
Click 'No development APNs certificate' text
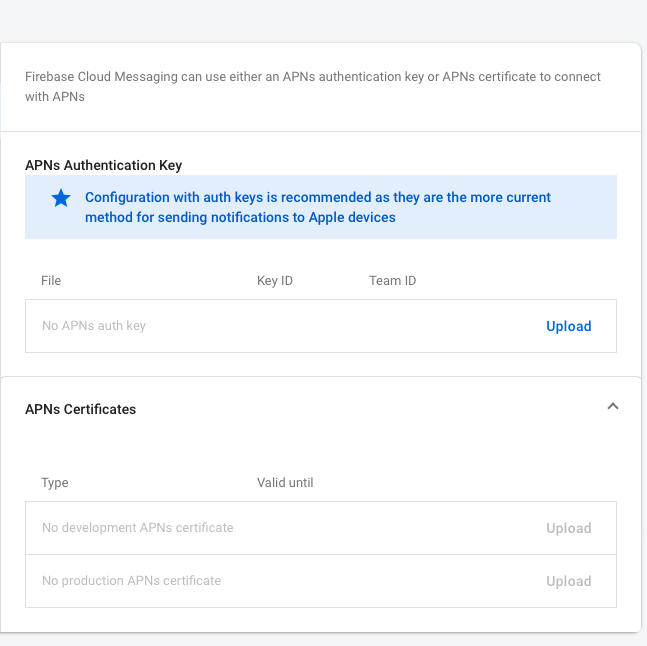[137, 528]
